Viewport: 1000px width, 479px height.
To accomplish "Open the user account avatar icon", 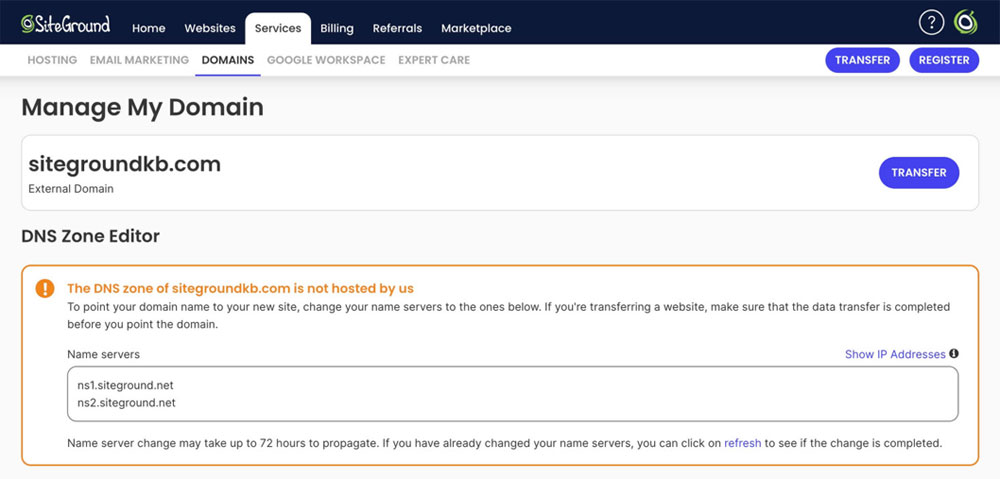I will (965, 23).
